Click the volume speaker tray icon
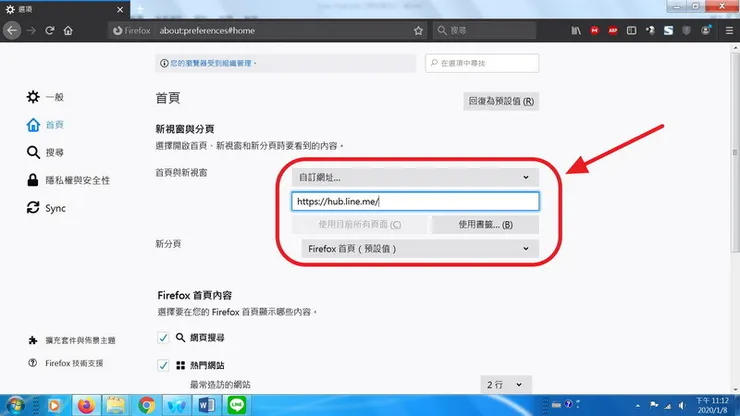The width and height of the screenshot is (740, 416). (682, 406)
